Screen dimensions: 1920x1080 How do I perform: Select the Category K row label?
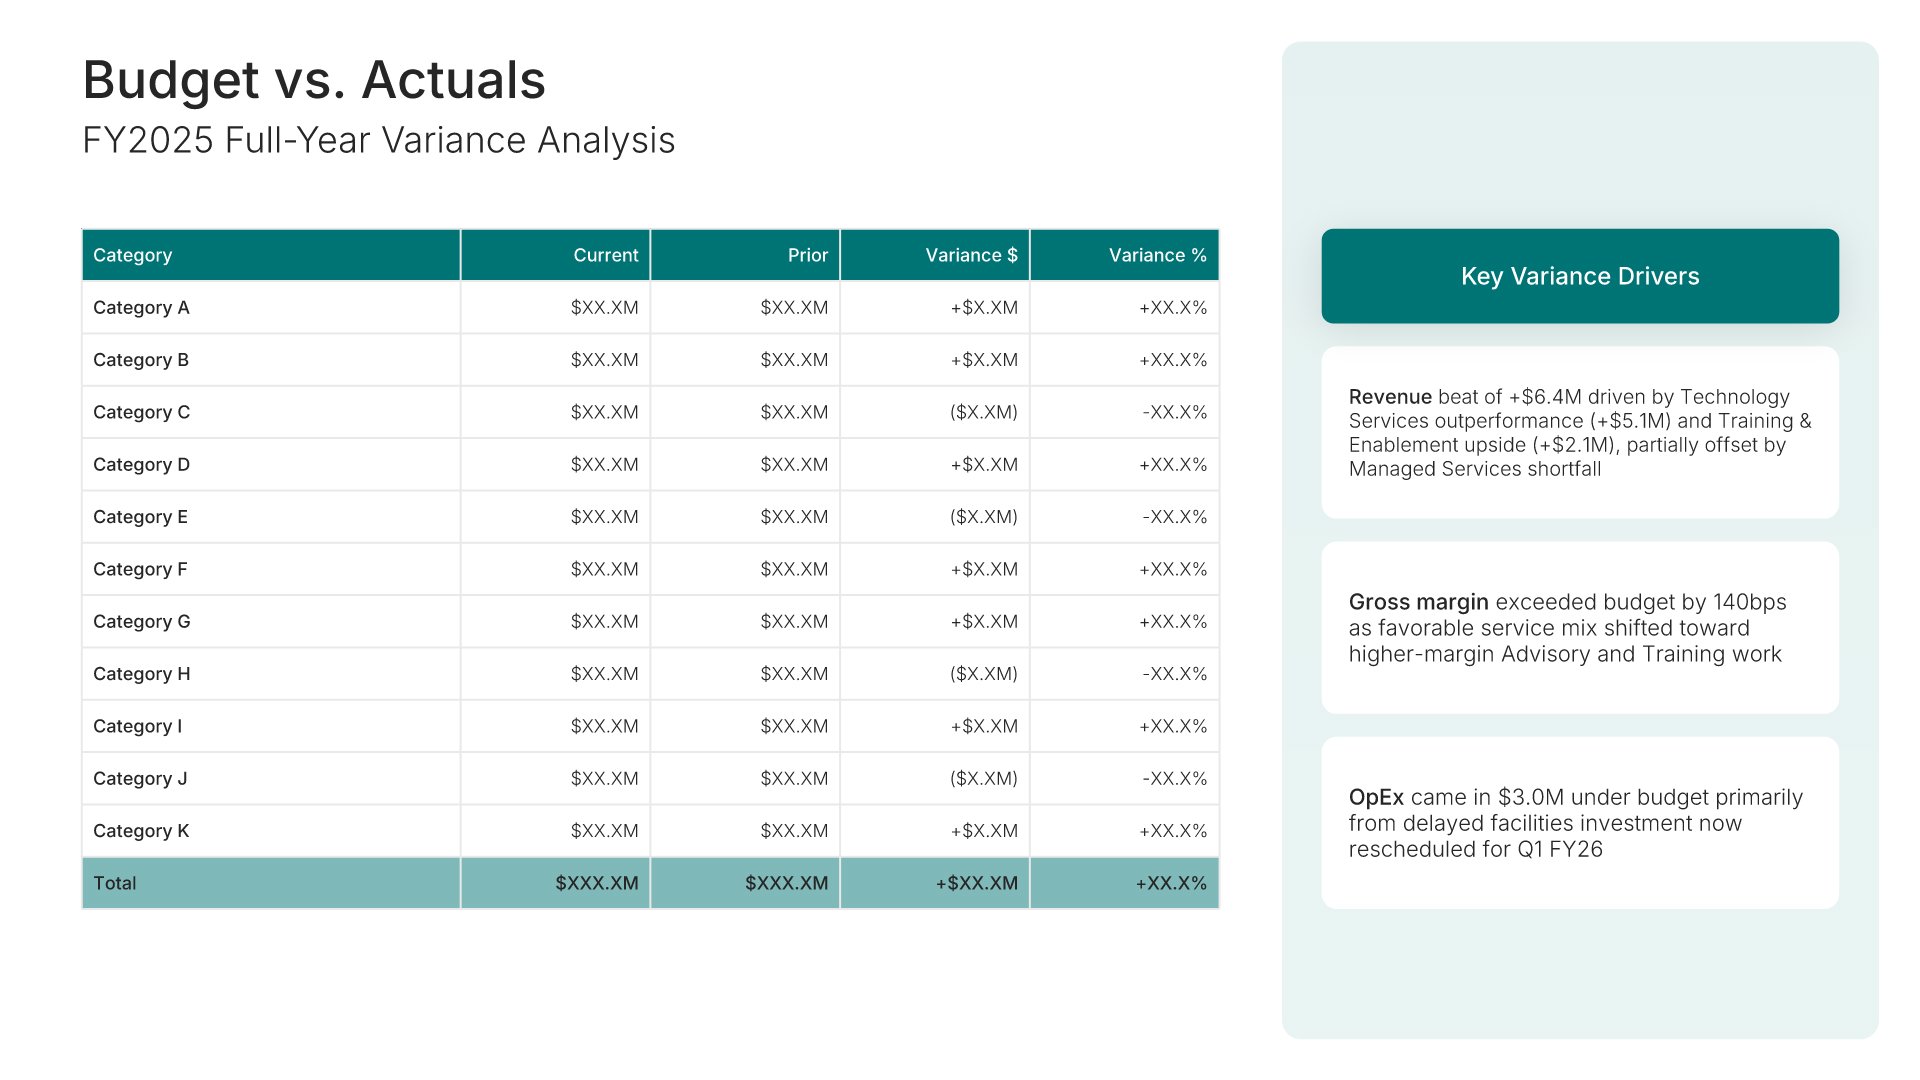(141, 831)
